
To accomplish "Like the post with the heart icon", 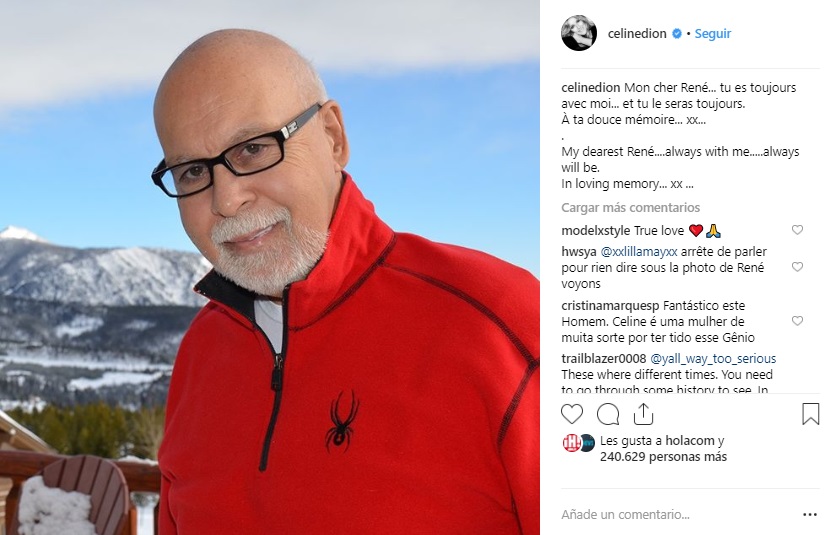I will (x=572, y=415).
